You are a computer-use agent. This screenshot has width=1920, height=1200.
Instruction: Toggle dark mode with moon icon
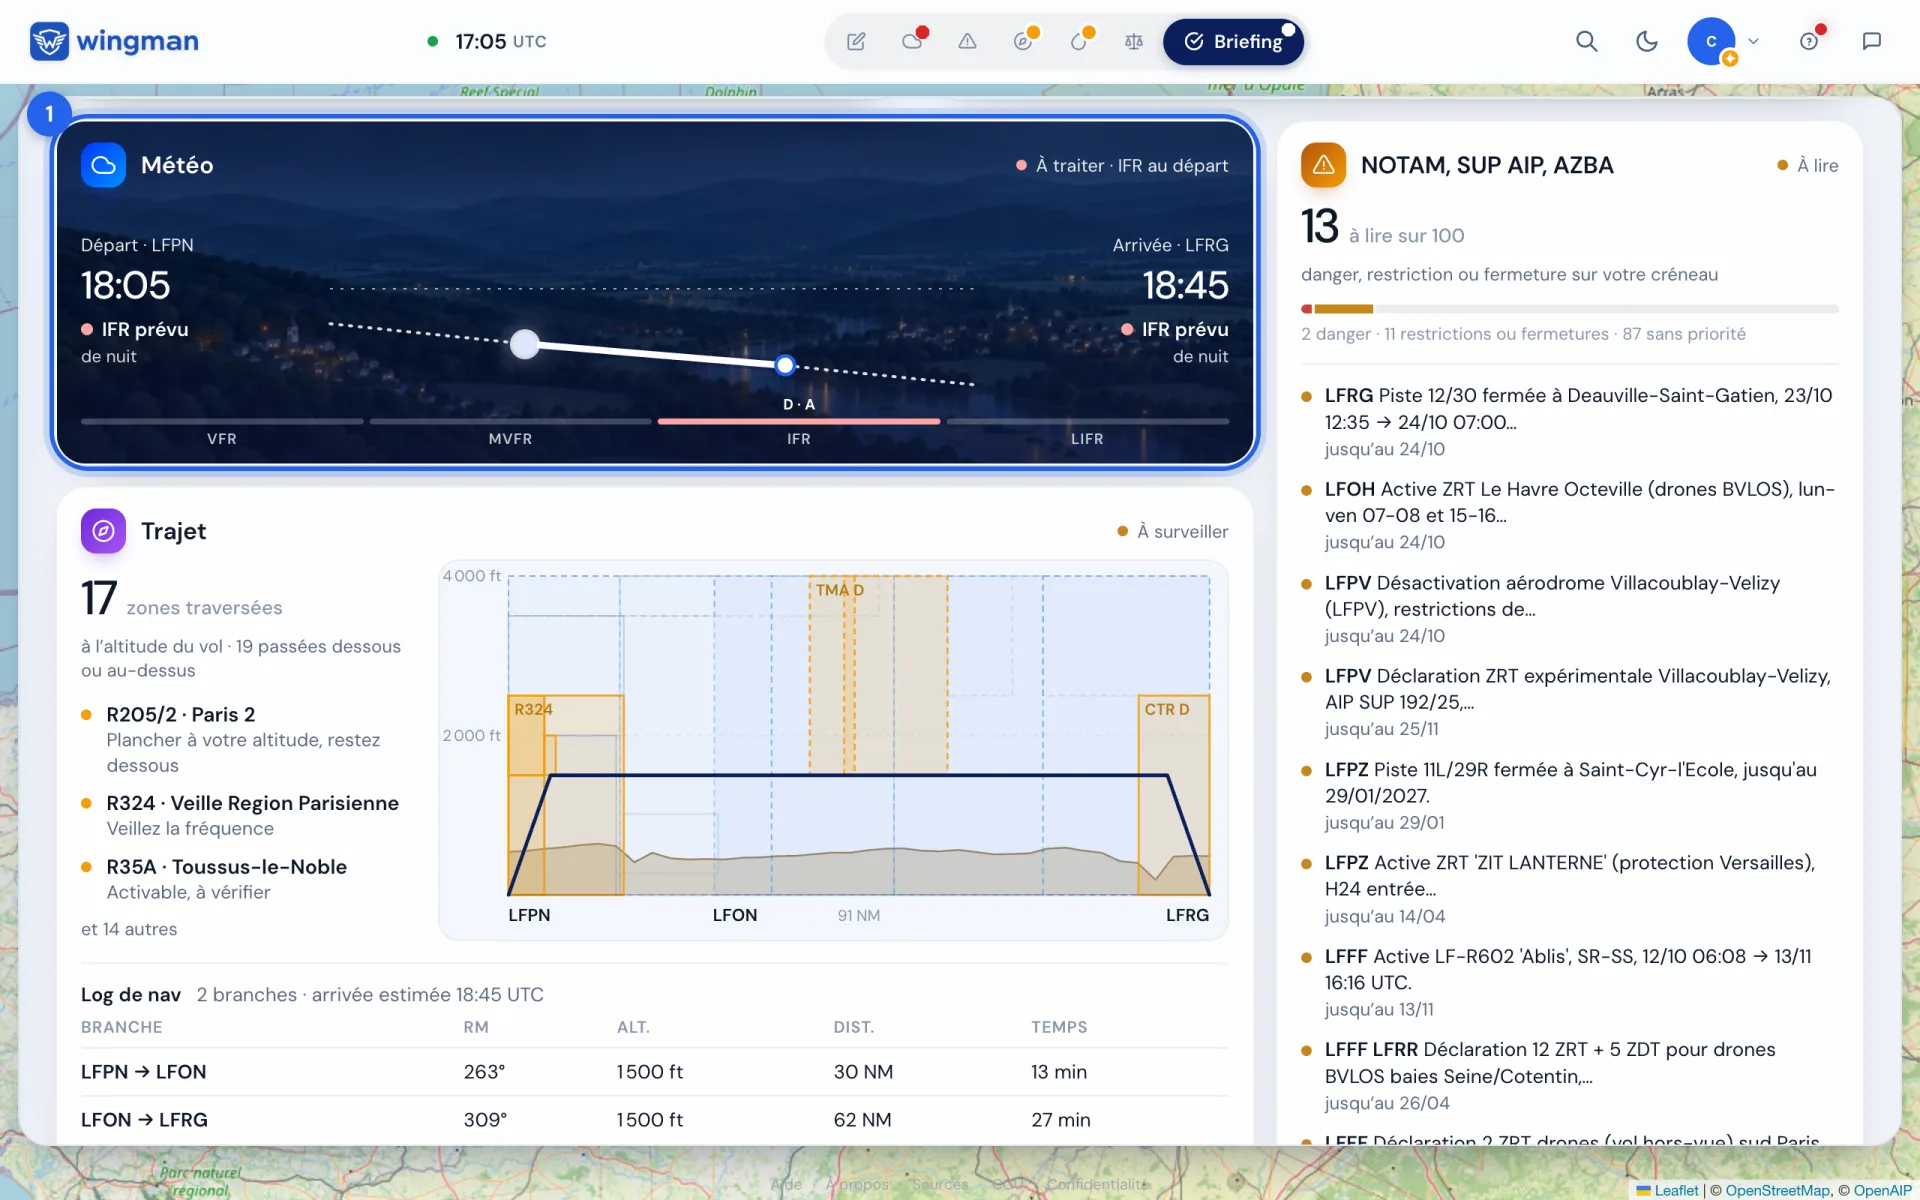(x=1646, y=41)
